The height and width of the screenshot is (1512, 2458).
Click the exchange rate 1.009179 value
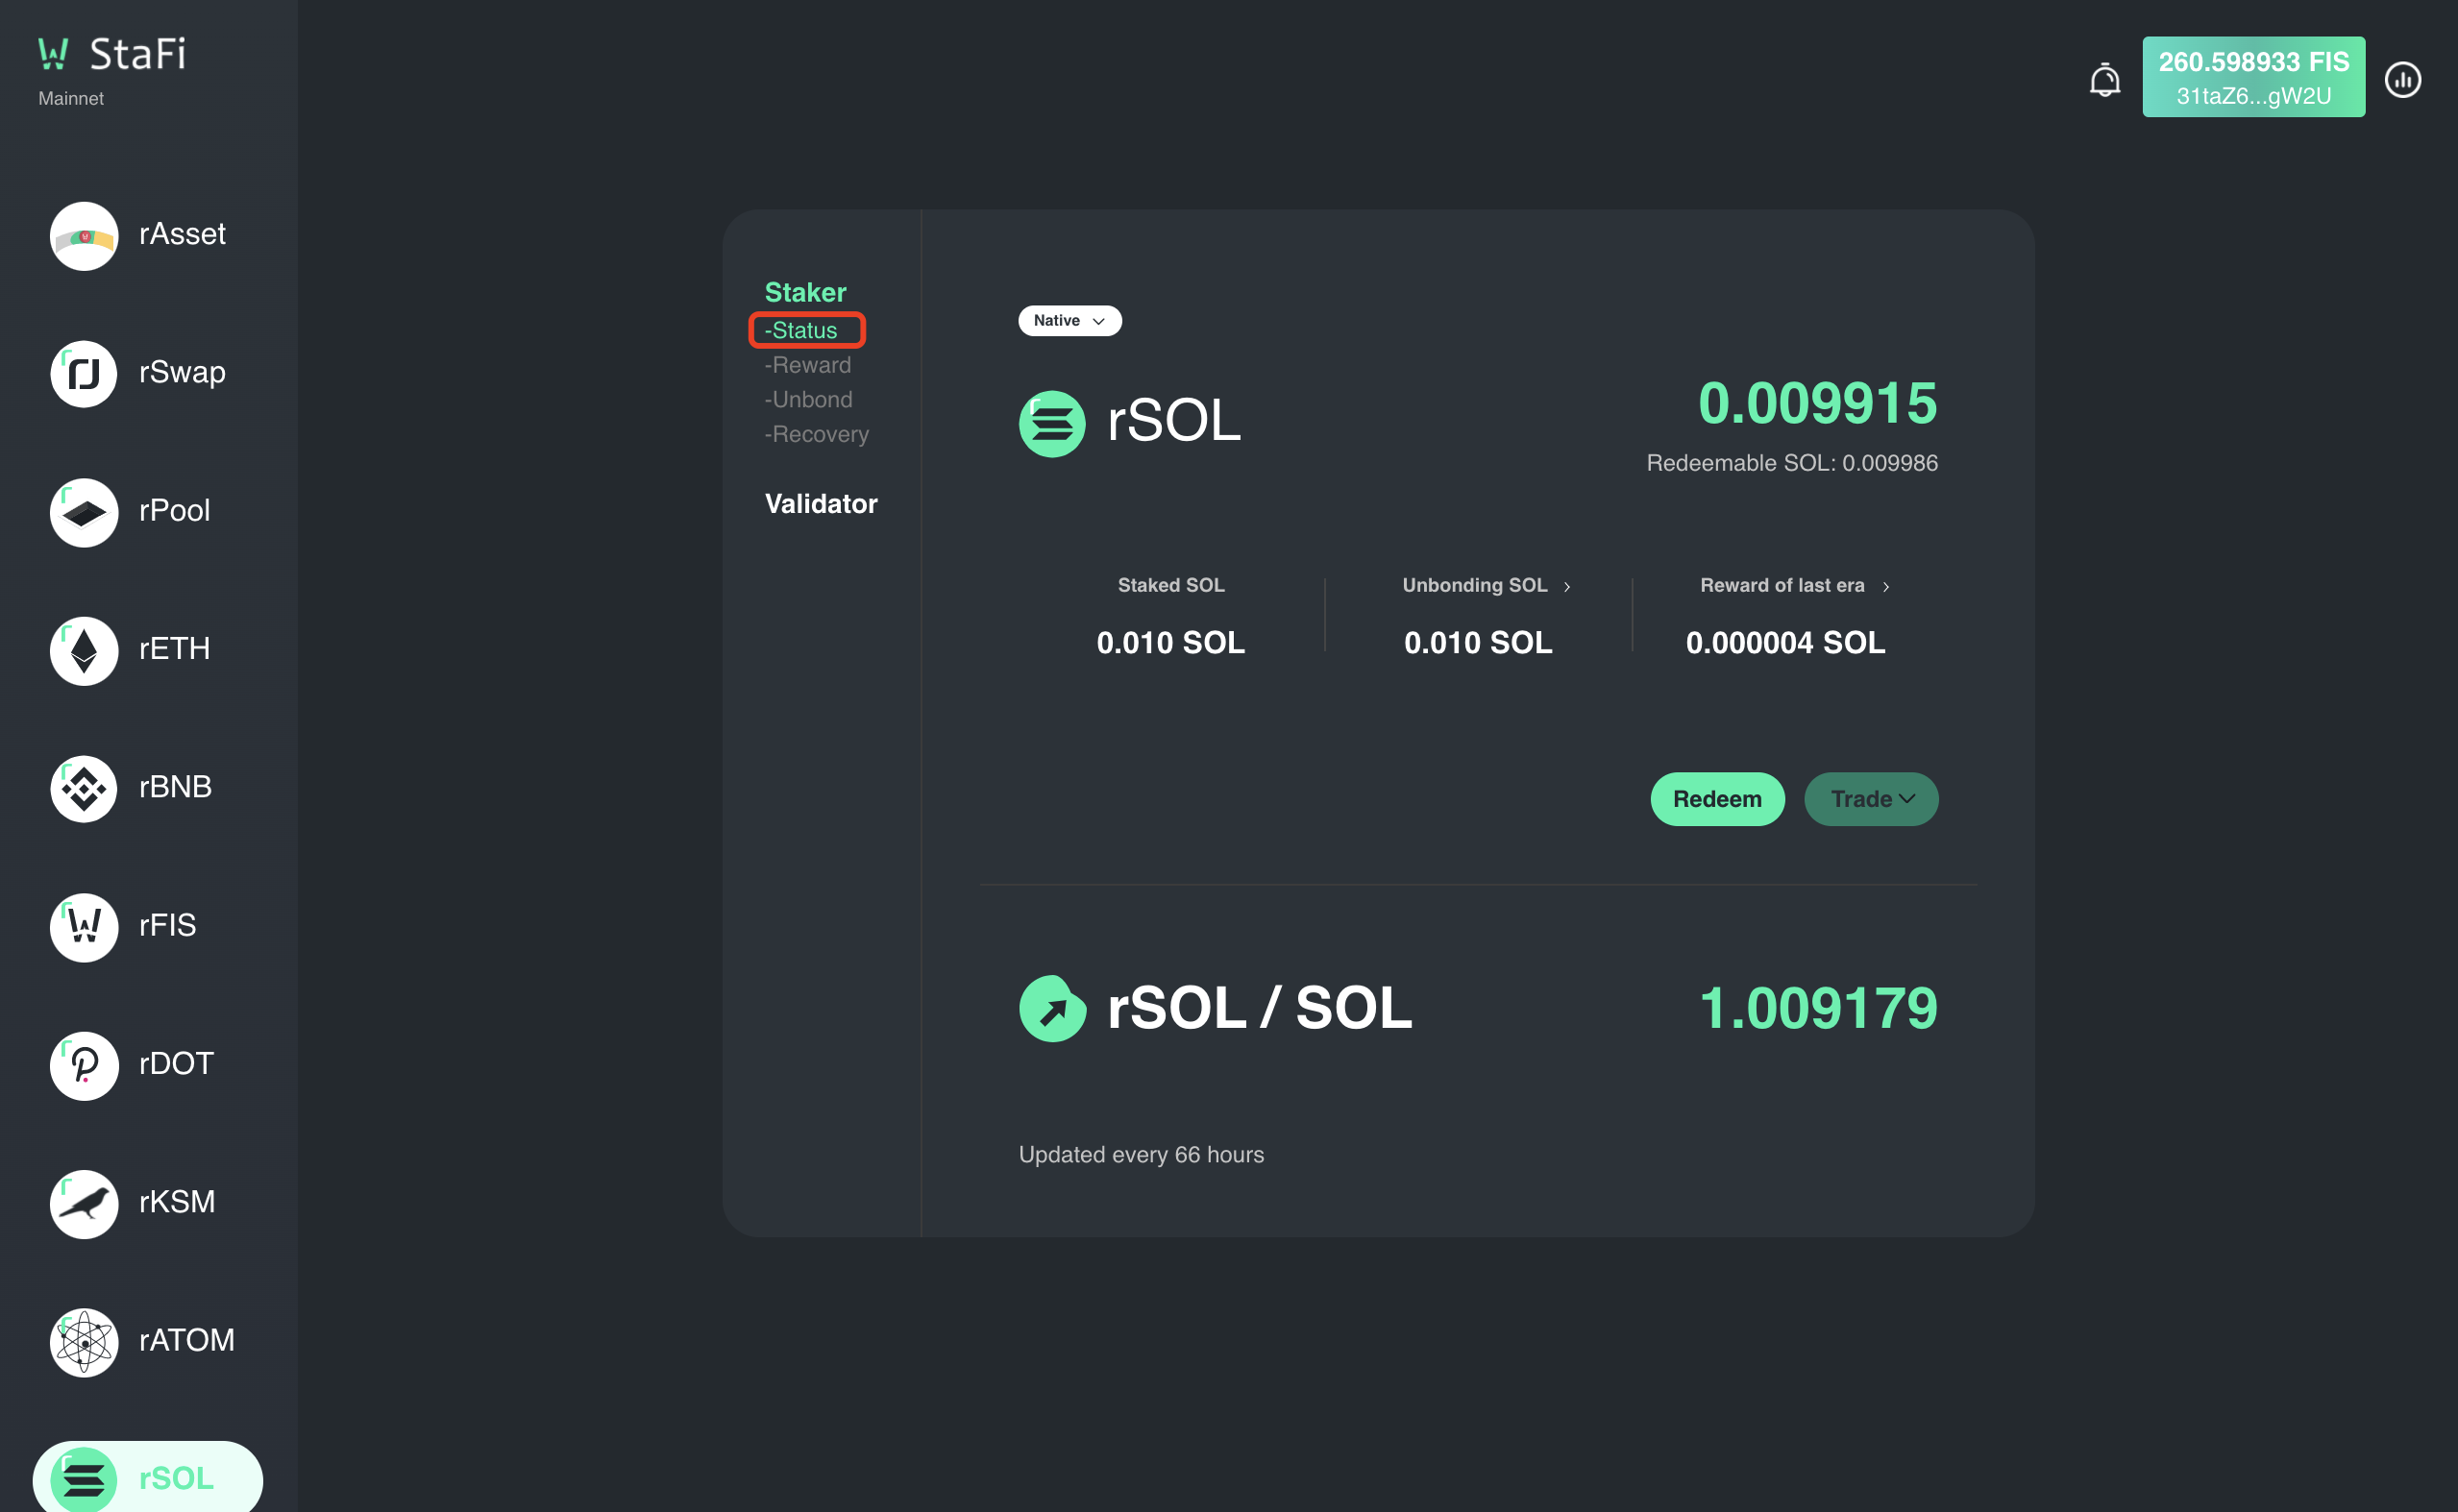coord(1818,1008)
